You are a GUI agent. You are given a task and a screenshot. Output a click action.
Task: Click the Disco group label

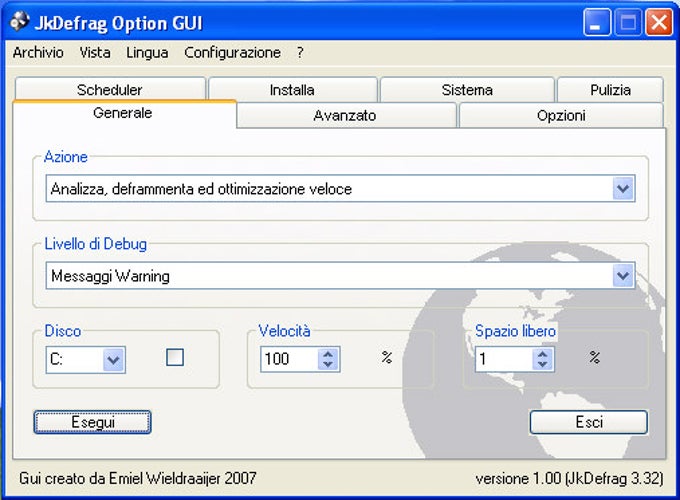point(63,331)
